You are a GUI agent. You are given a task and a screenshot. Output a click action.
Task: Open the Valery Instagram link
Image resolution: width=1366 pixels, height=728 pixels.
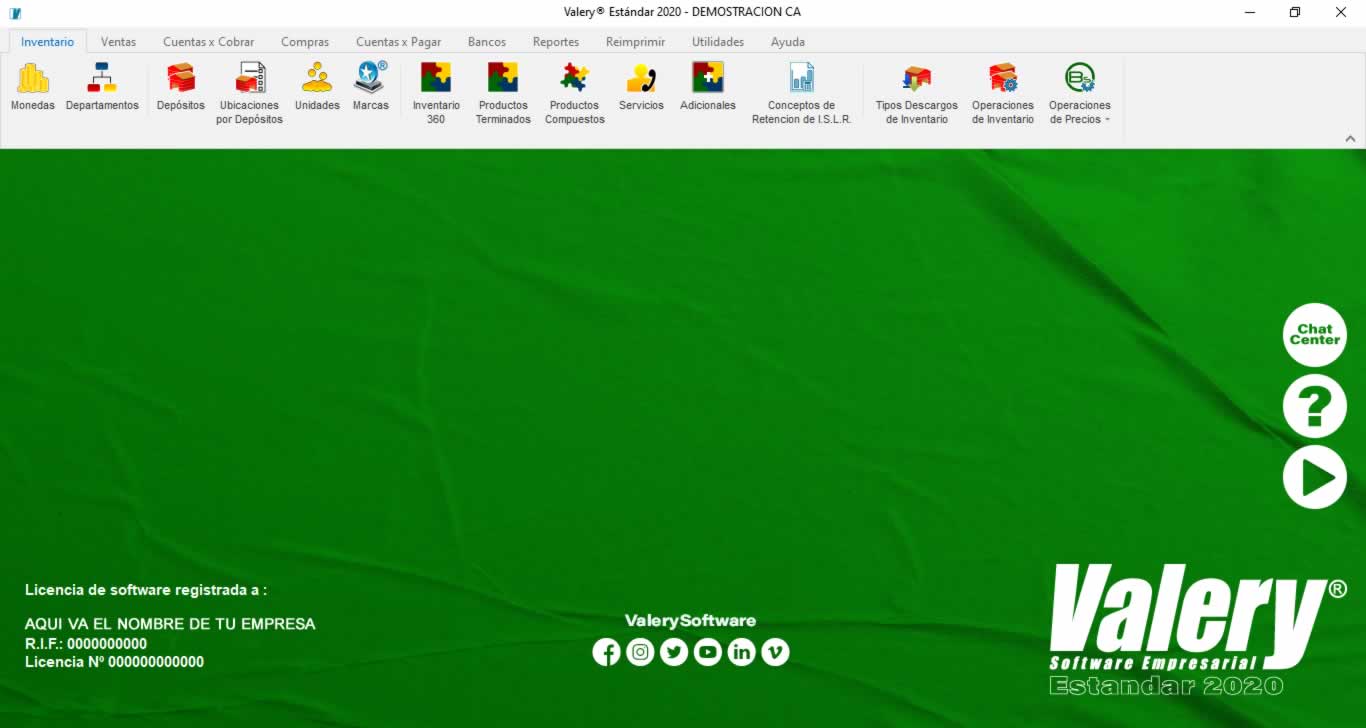tap(640, 653)
